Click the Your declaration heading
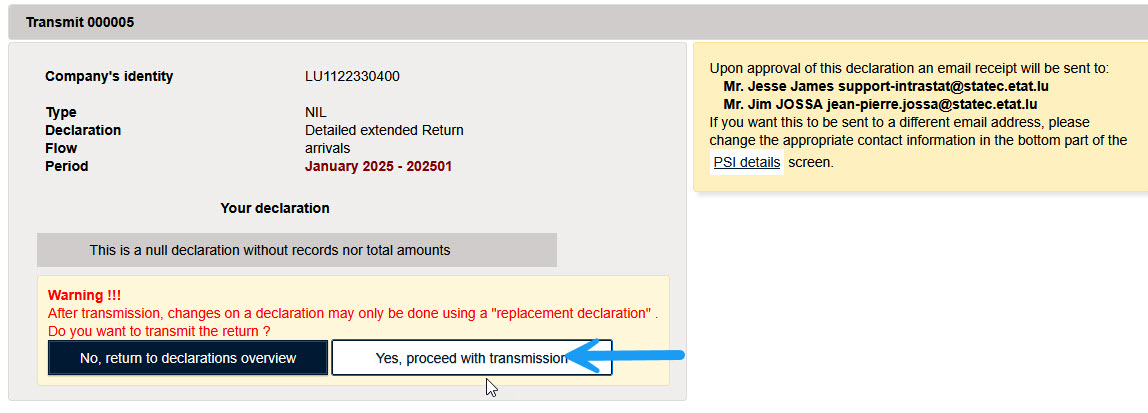1148x413 pixels. click(275, 208)
